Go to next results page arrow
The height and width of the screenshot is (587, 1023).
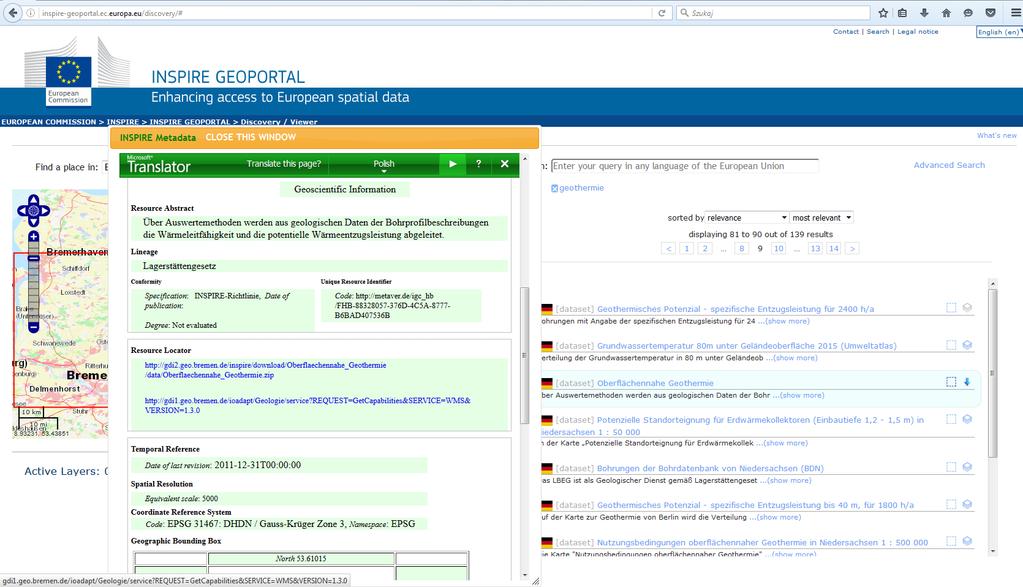point(852,248)
